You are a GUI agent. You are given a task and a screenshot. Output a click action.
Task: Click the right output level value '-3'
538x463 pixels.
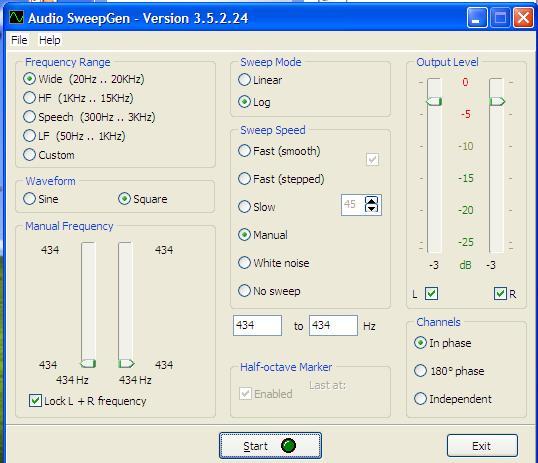pyautogui.click(x=491, y=265)
